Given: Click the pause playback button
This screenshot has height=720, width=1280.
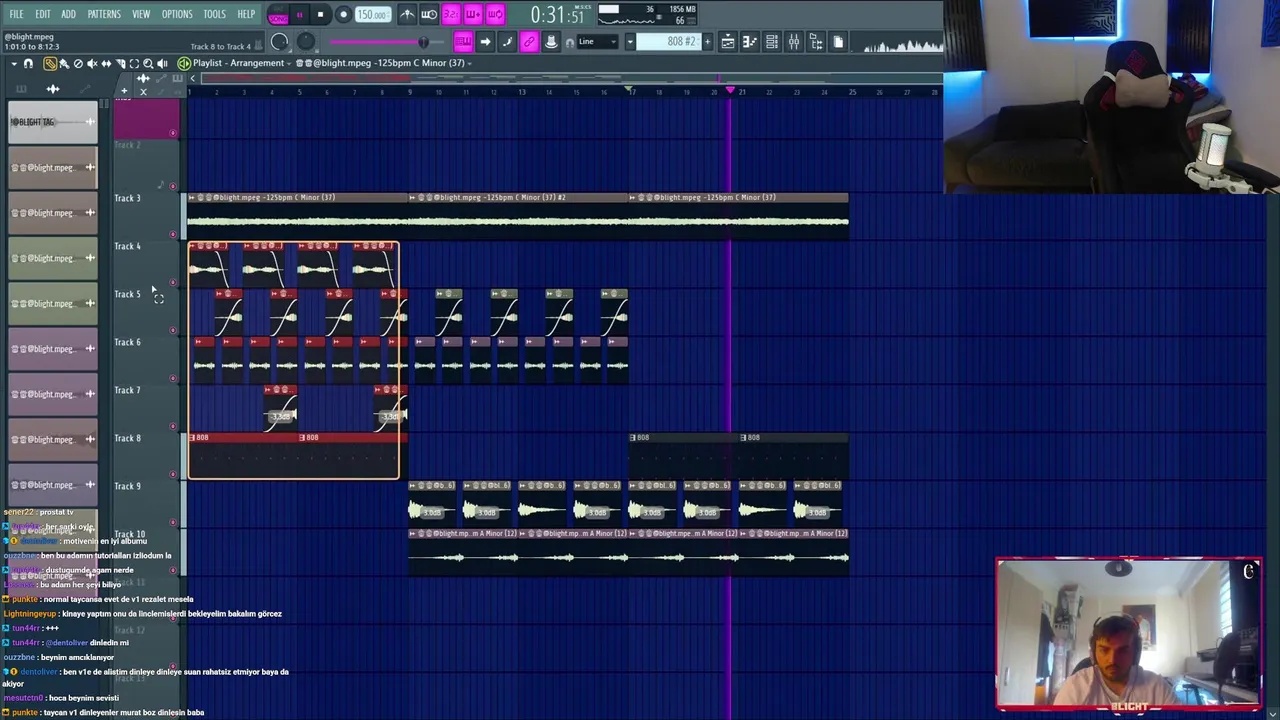Looking at the screenshot, I should pyautogui.click(x=299, y=15).
